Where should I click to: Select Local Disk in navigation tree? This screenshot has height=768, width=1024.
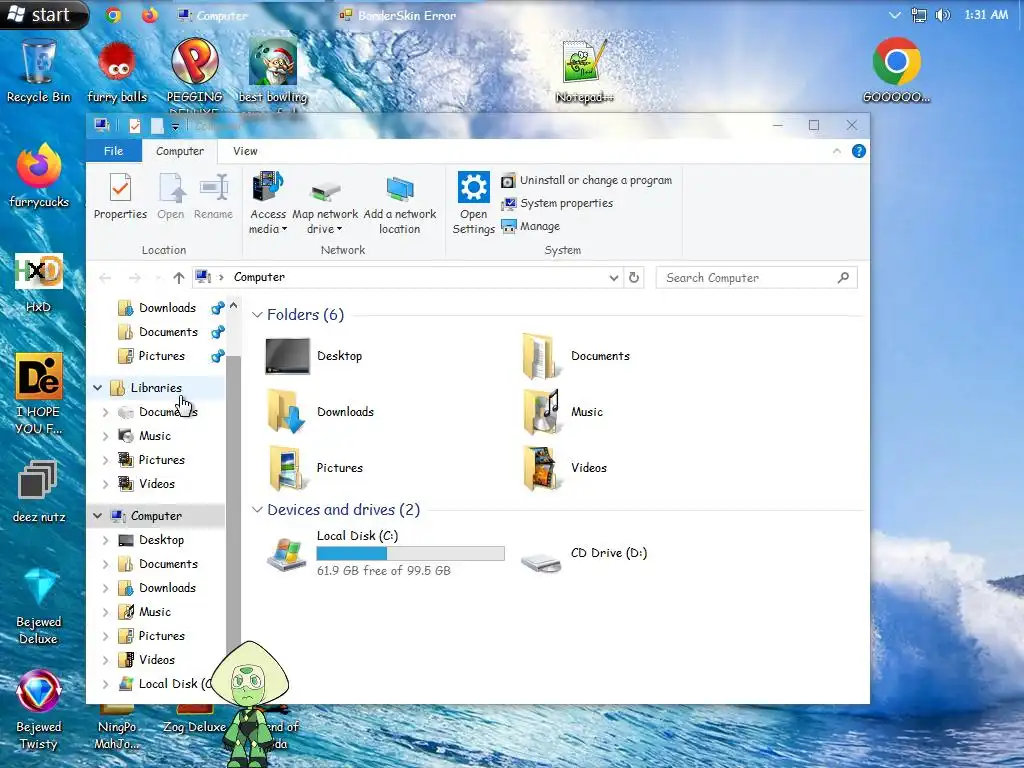(167, 684)
